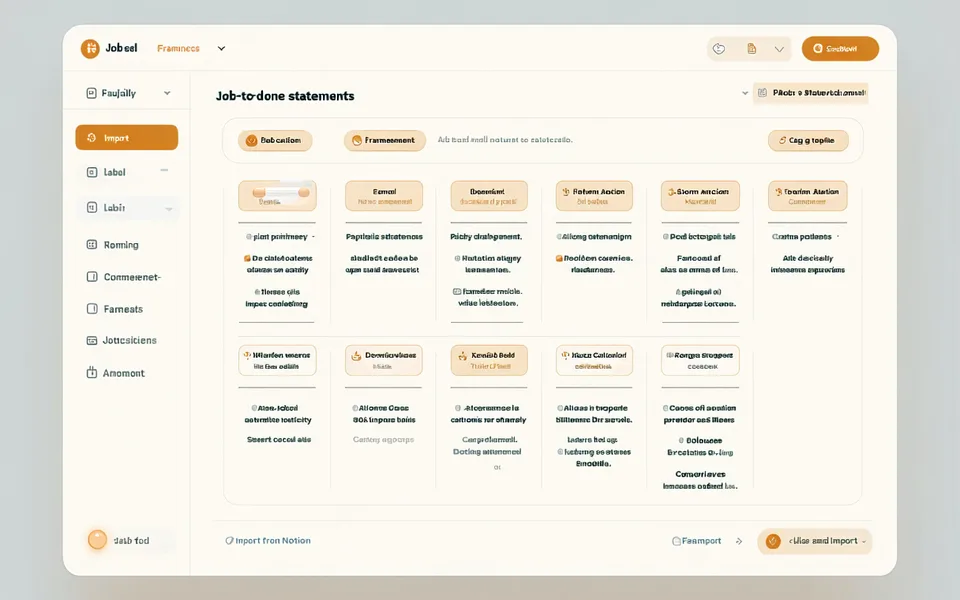Click the Use and Import button
This screenshot has width=960, height=600.
click(814, 541)
